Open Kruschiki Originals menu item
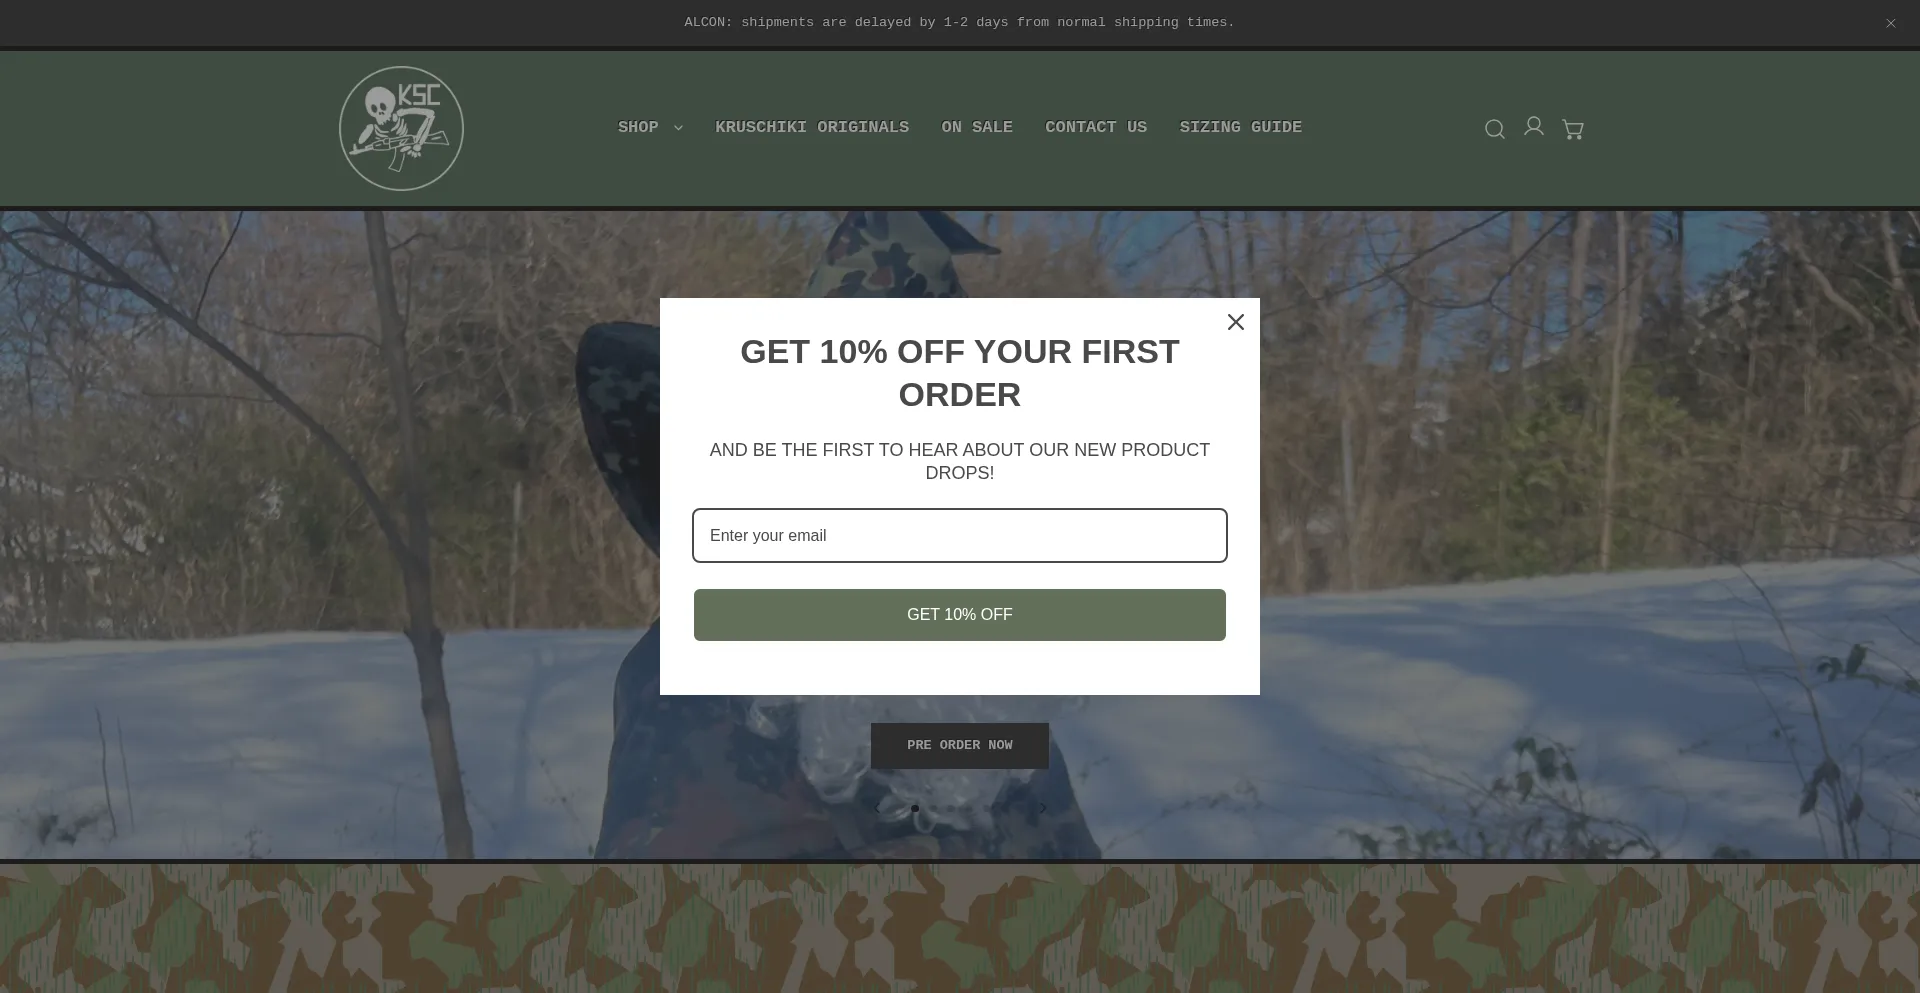The image size is (1920, 993). point(812,127)
